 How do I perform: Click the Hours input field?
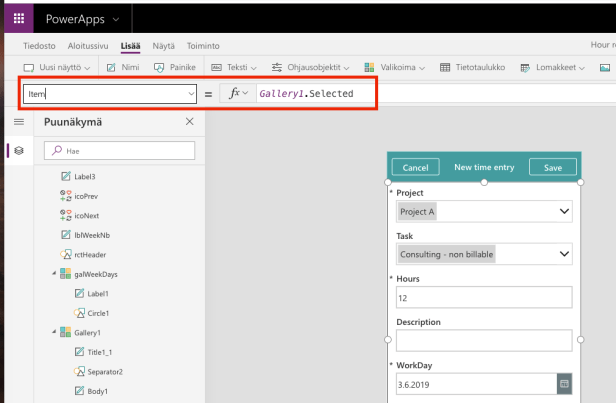tap(483, 297)
